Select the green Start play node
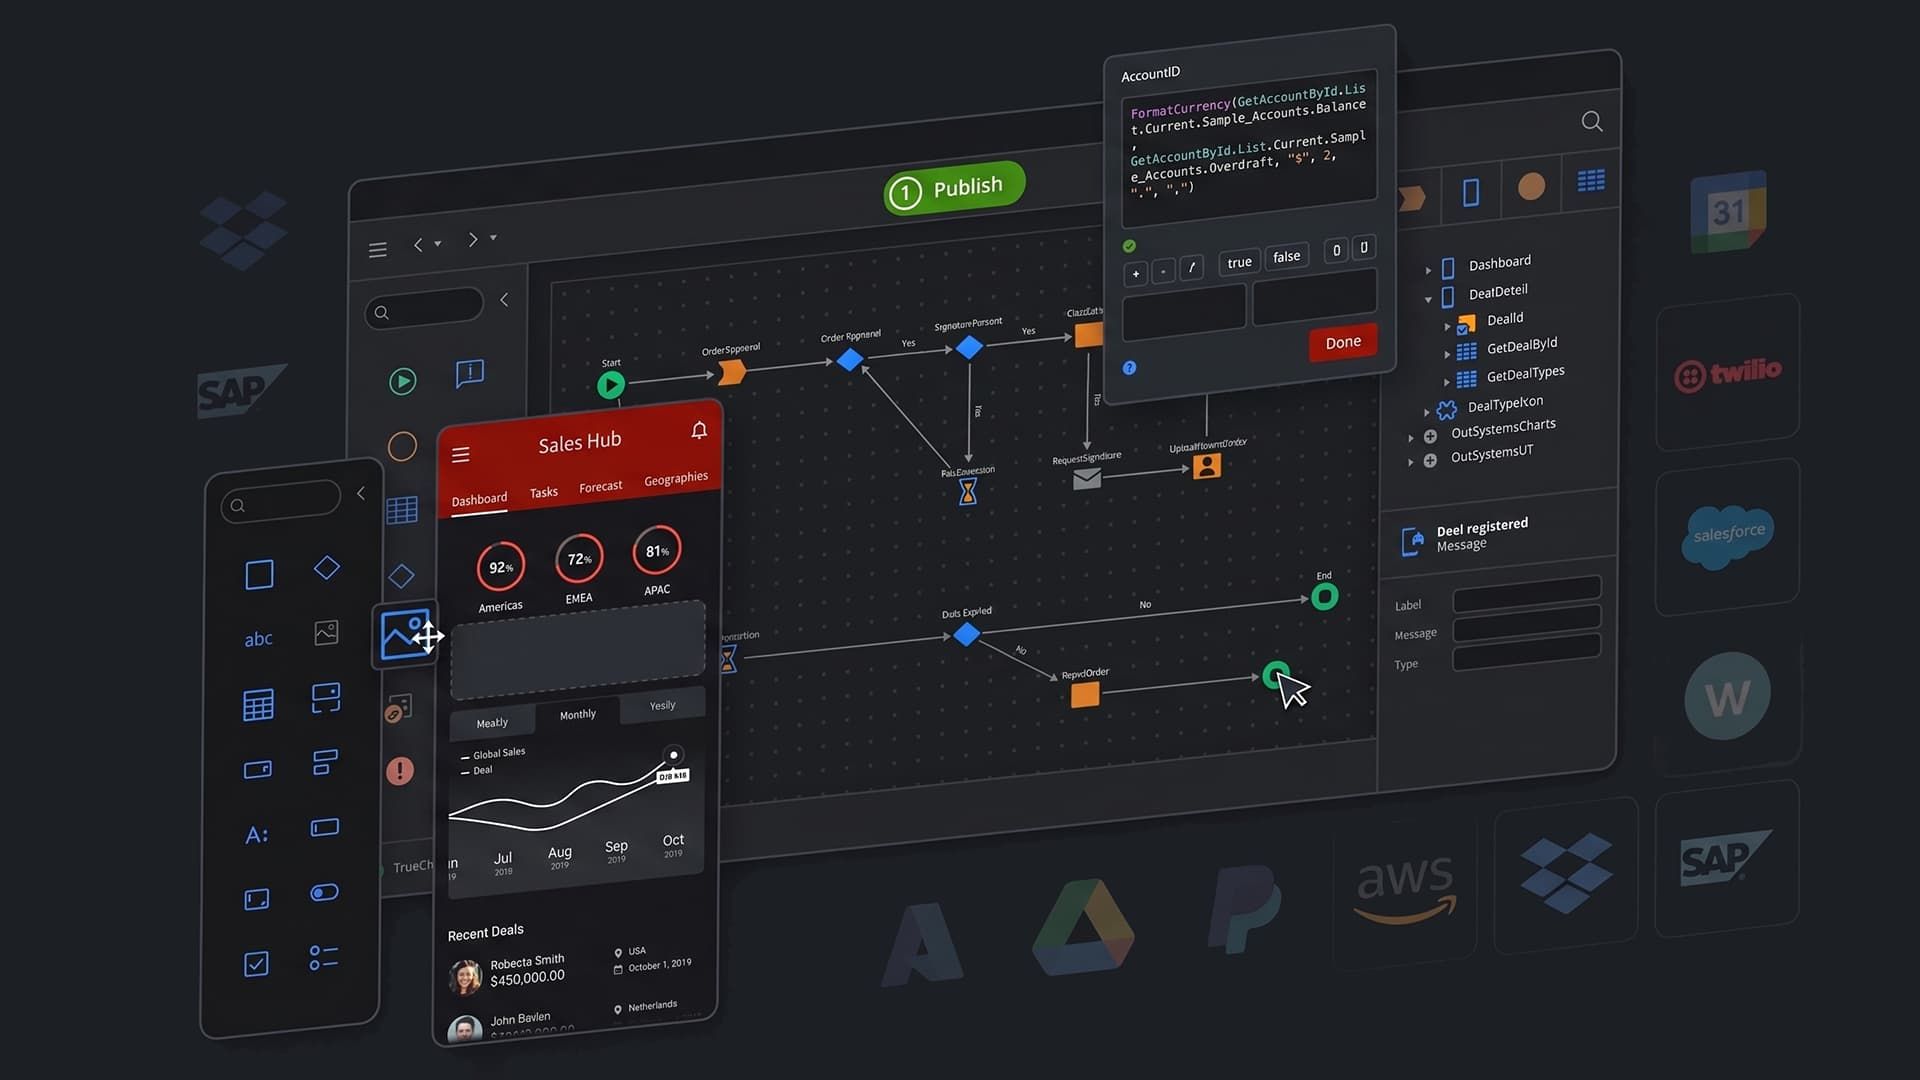Screen dimensions: 1920x1080 pos(611,384)
